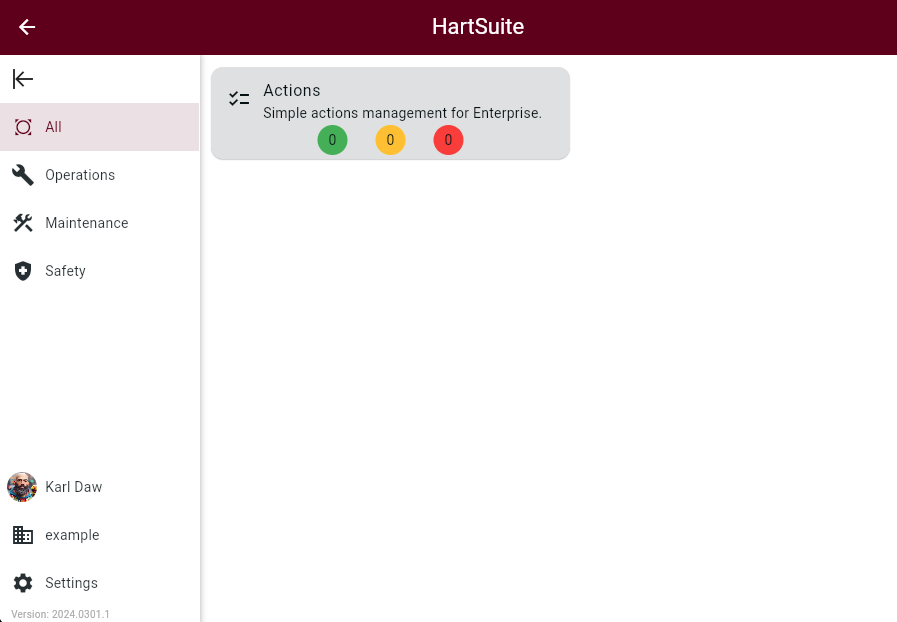897x622 pixels.
Task: Click the Maintenance tools icon
Action: pos(22,223)
